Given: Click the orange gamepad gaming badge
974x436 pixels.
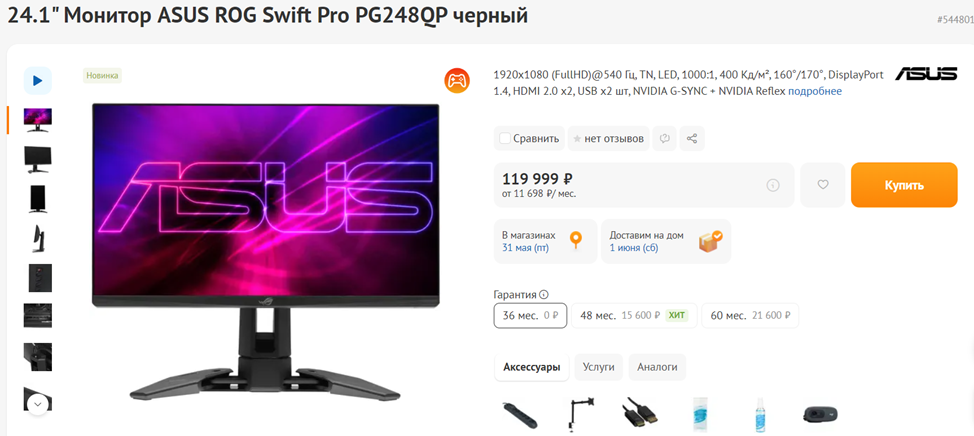Looking at the screenshot, I should (457, 81).
